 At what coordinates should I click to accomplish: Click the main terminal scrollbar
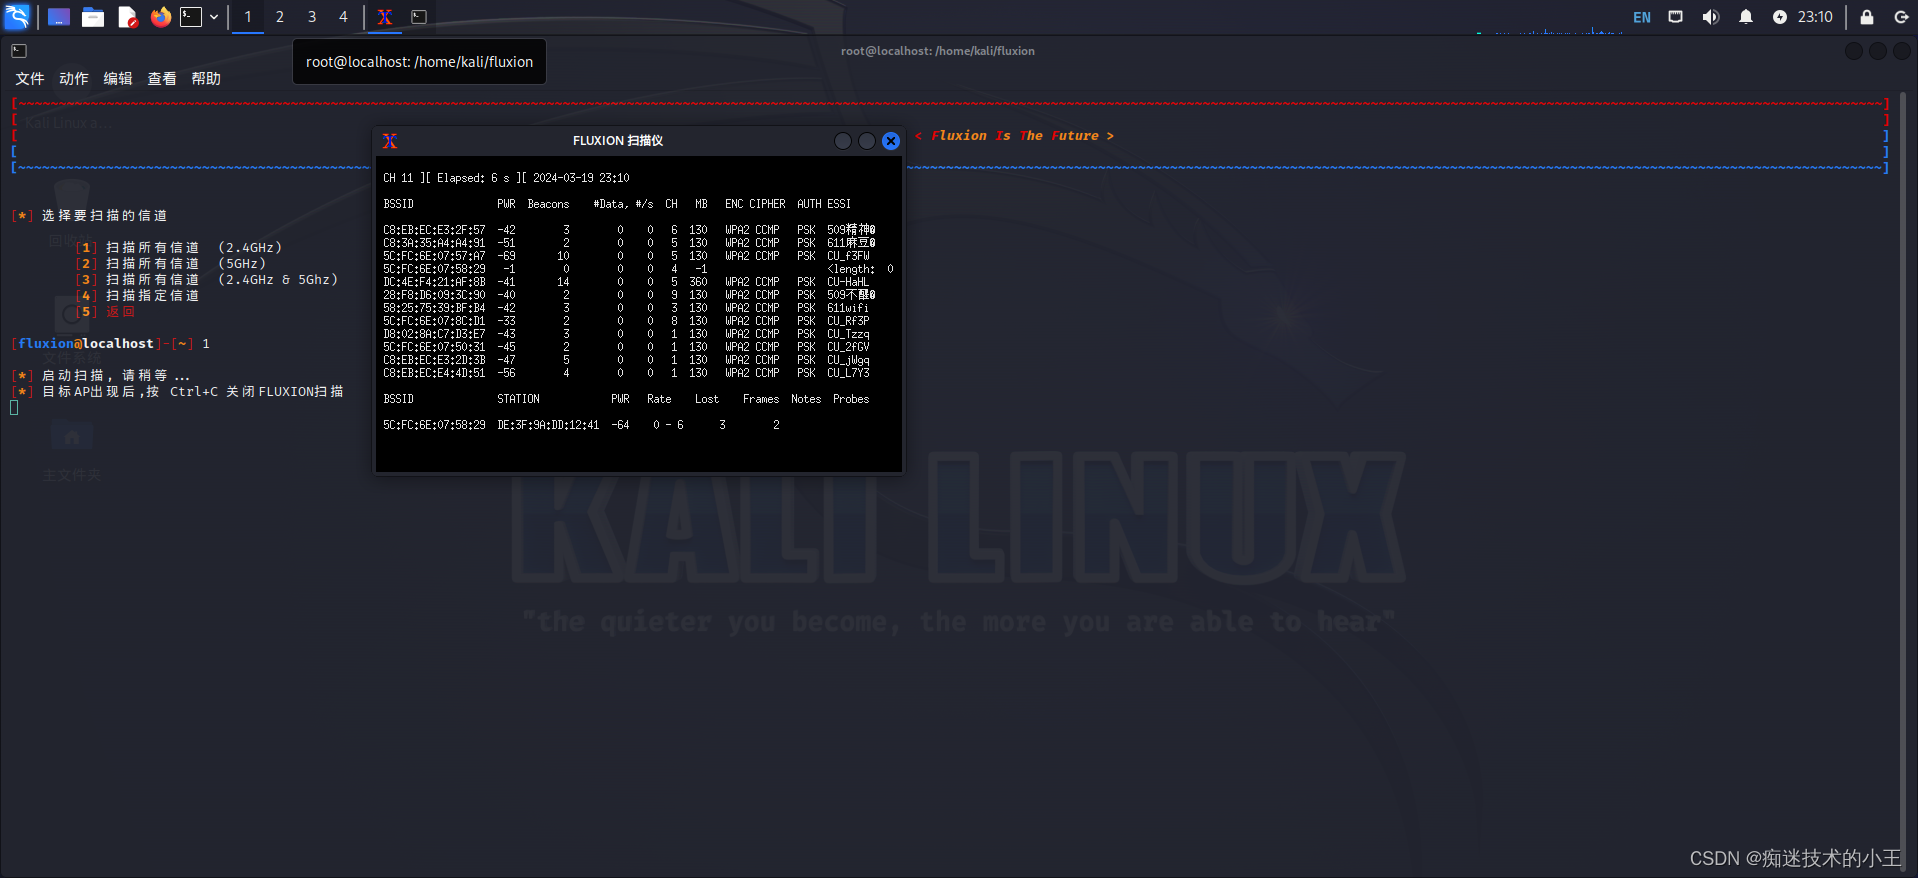tap(1904, 480)
